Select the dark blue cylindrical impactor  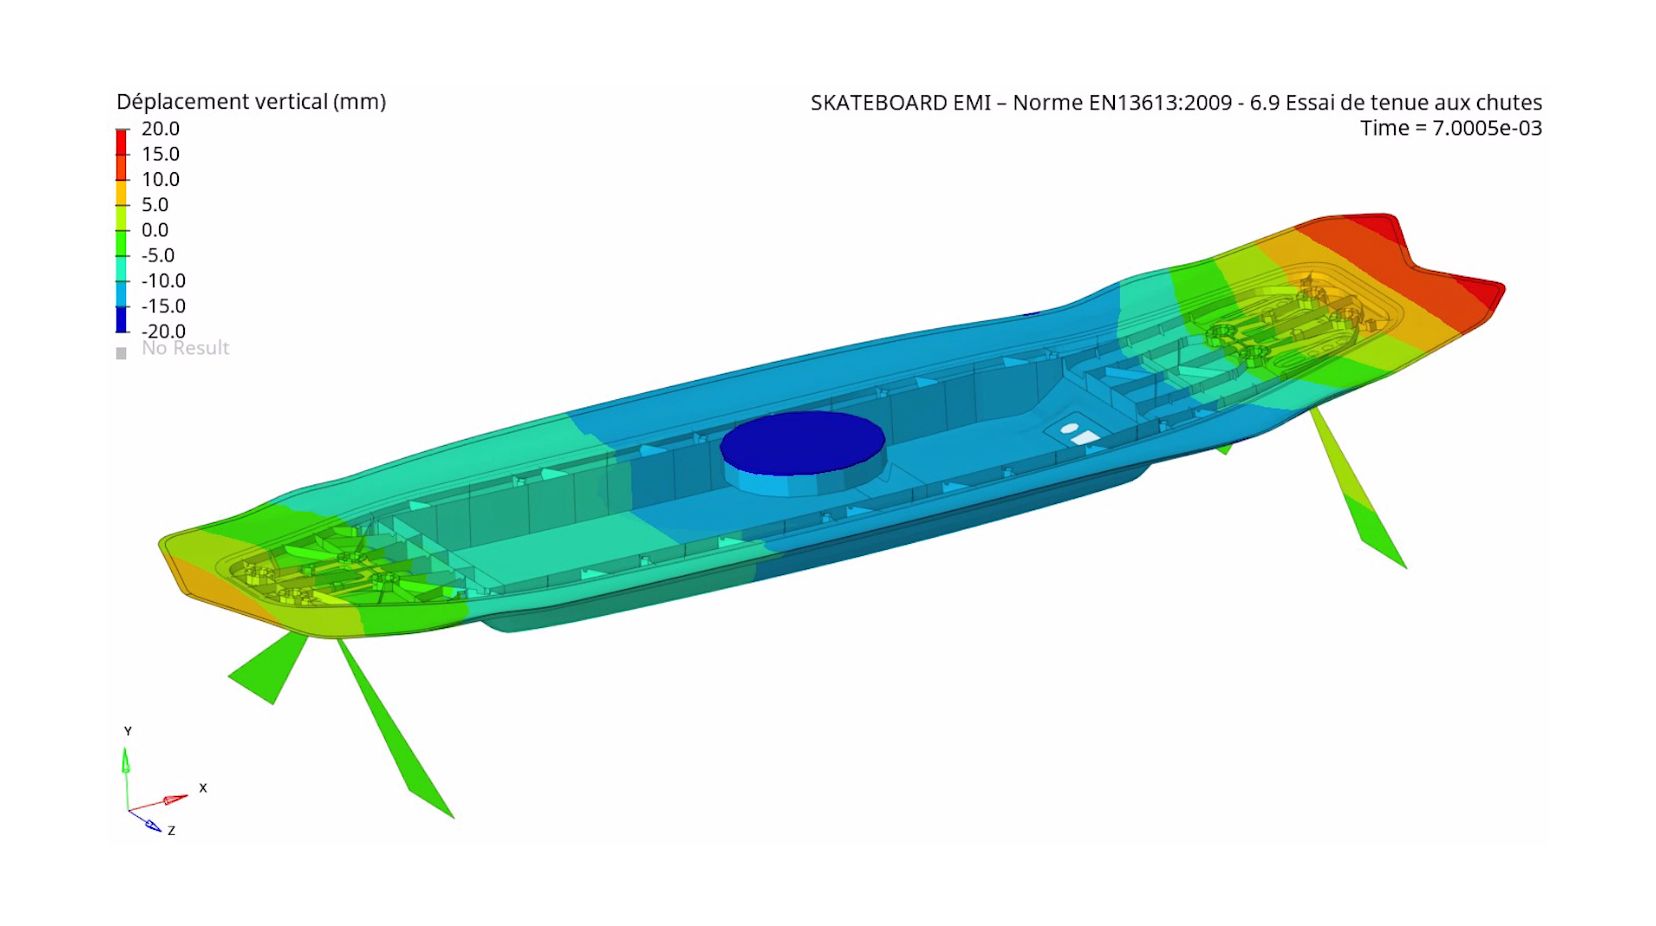pos(802,443)
